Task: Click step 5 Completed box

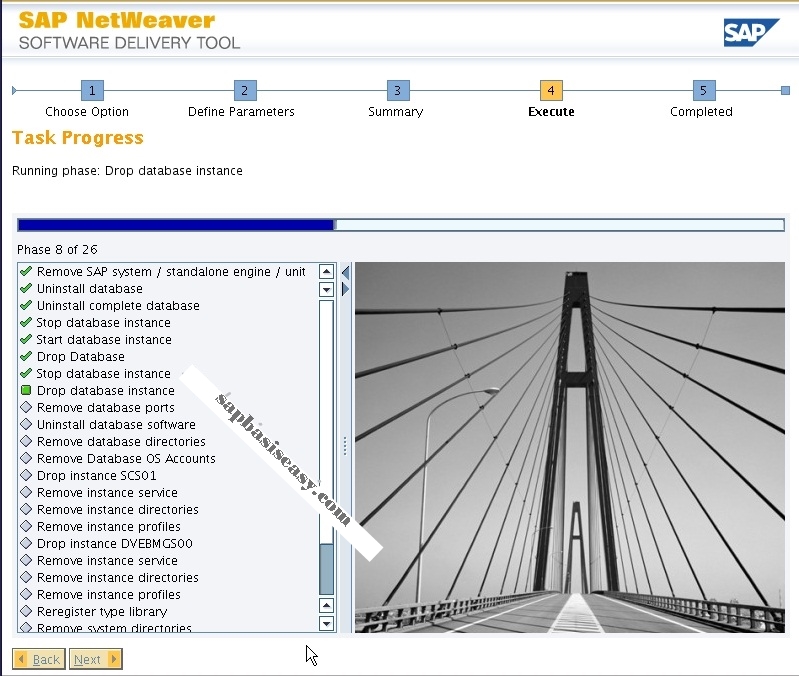Action: 704,91
